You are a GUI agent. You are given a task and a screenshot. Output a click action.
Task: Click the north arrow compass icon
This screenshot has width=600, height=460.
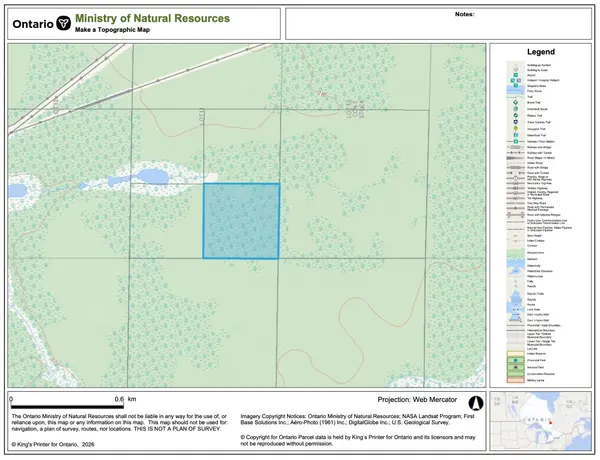point(476,403)
